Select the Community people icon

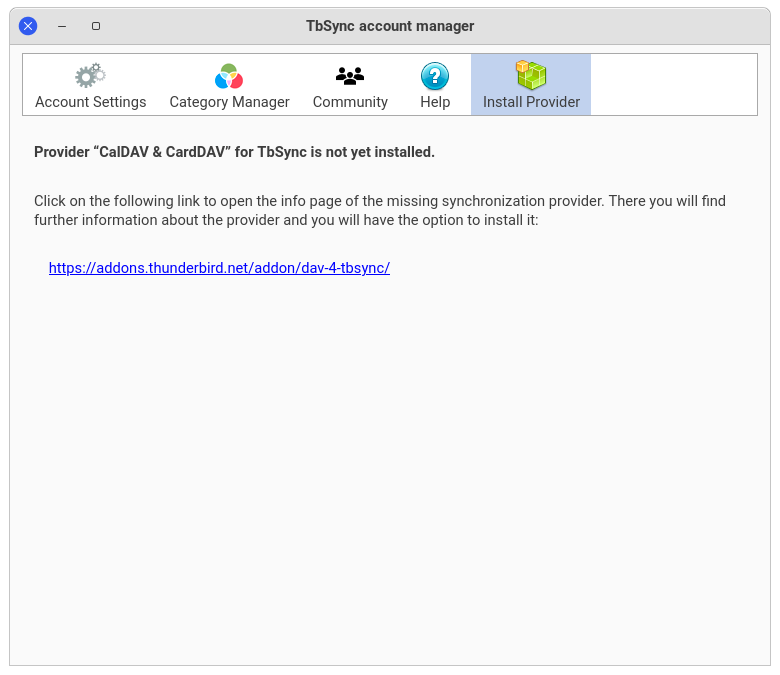click(350, 76)
